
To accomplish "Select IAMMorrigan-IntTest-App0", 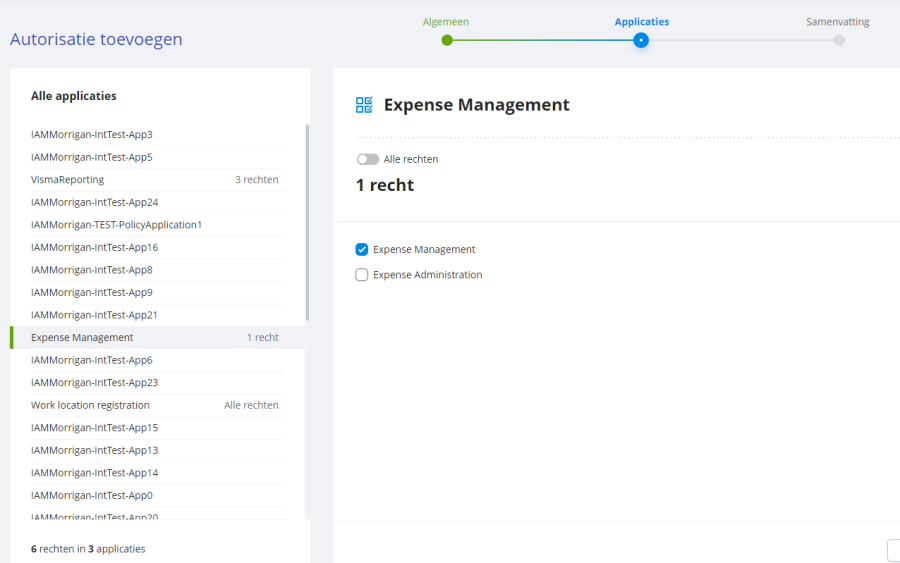I will (156, 495).
